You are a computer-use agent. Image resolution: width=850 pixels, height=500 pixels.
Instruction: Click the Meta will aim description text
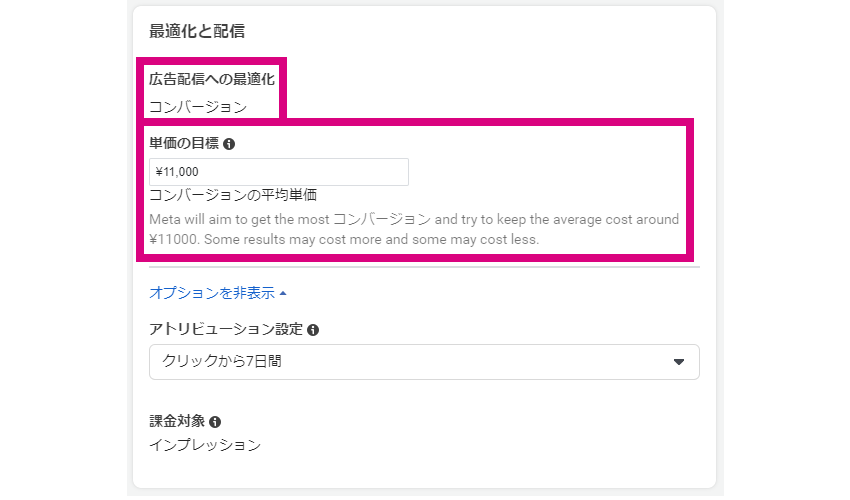tap(414, 229)
